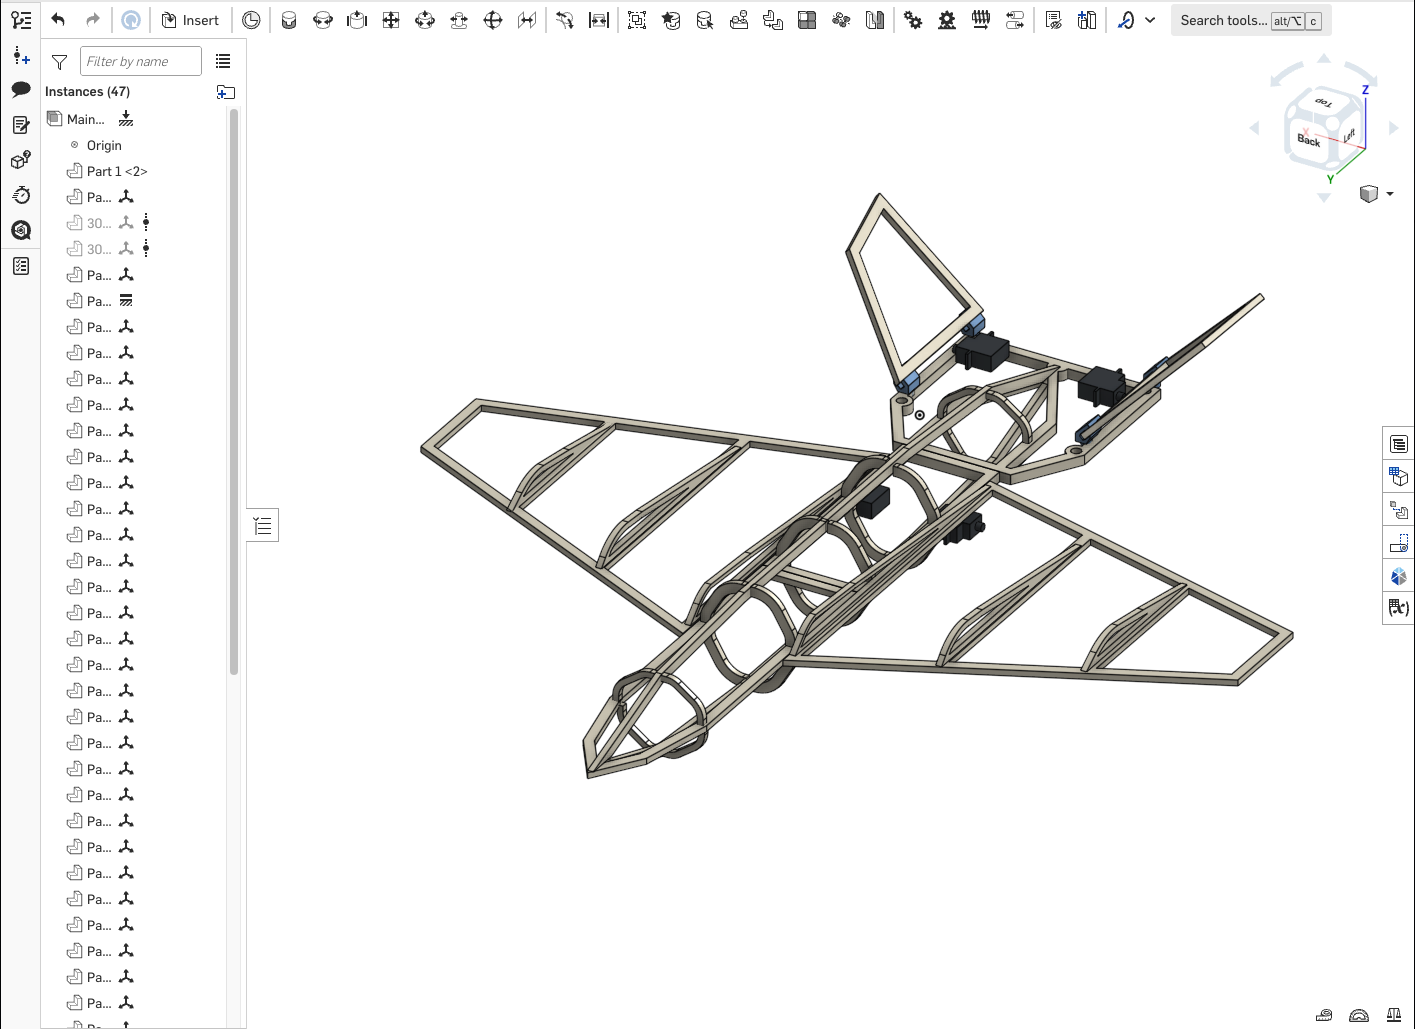Click the Search tools field
This screenshot has height=1029, width=1415.
(1250, 20)
